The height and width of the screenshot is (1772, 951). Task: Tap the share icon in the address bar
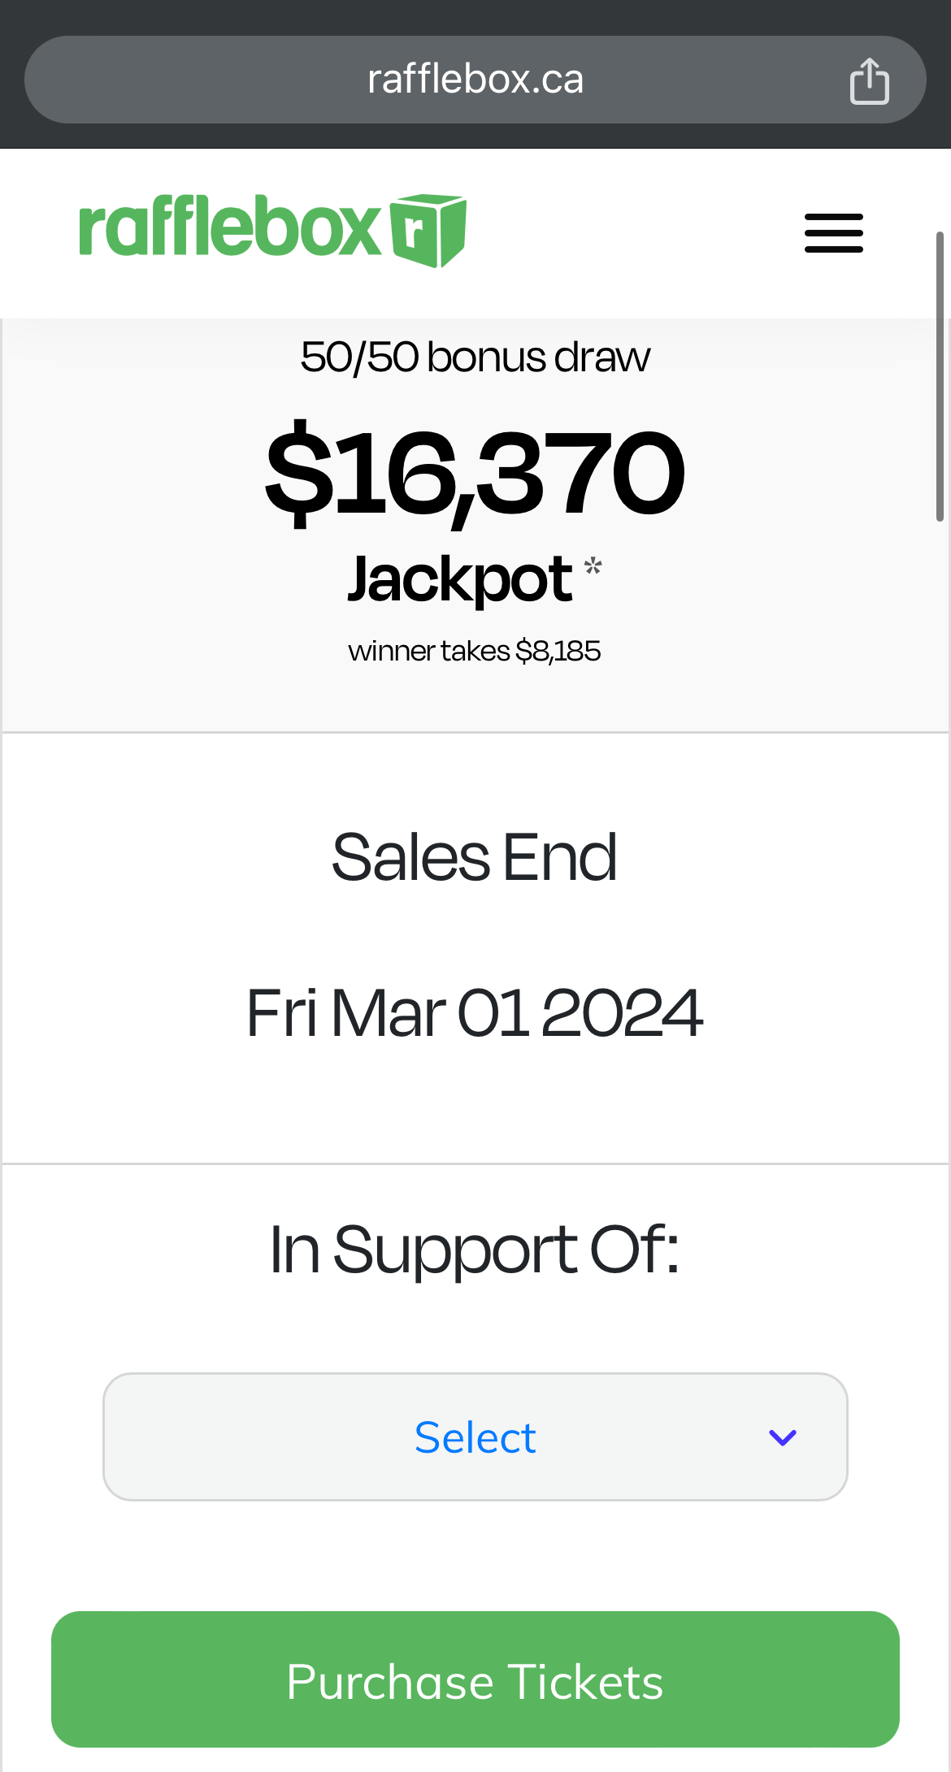click(x=869, y=80)
